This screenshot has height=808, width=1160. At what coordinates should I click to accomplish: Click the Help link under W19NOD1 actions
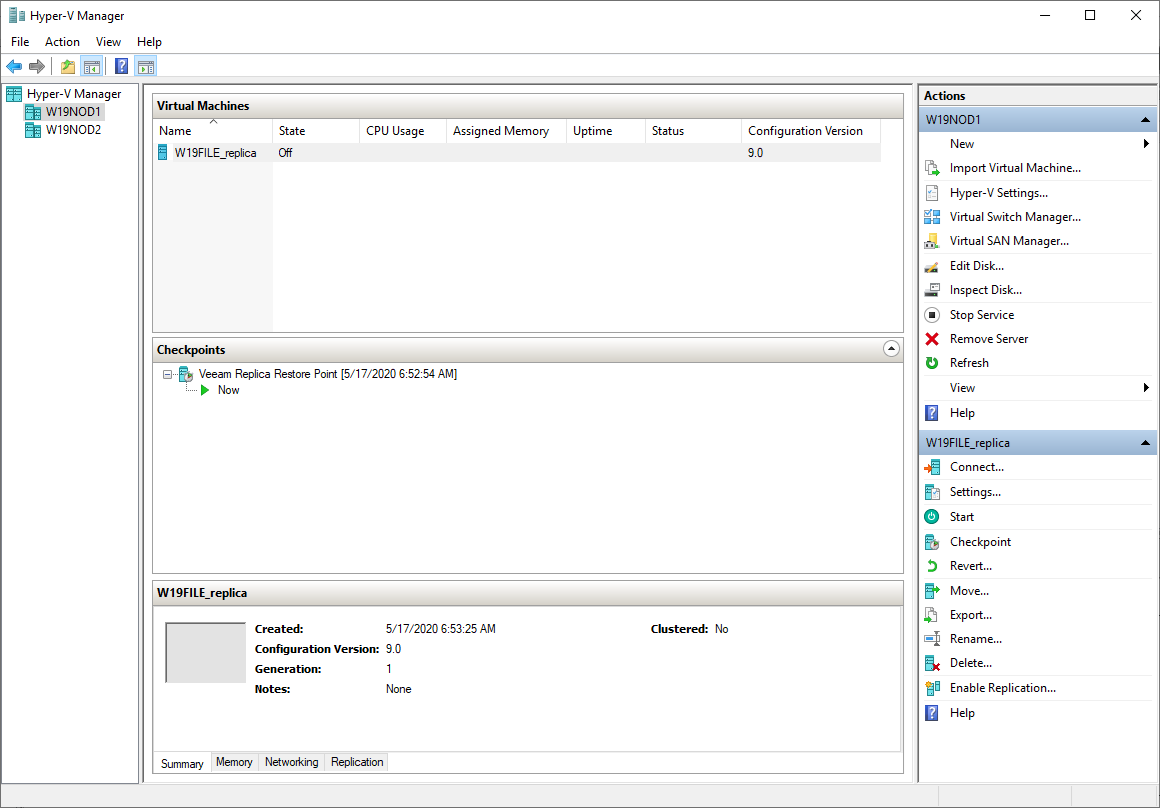[962, 413]
